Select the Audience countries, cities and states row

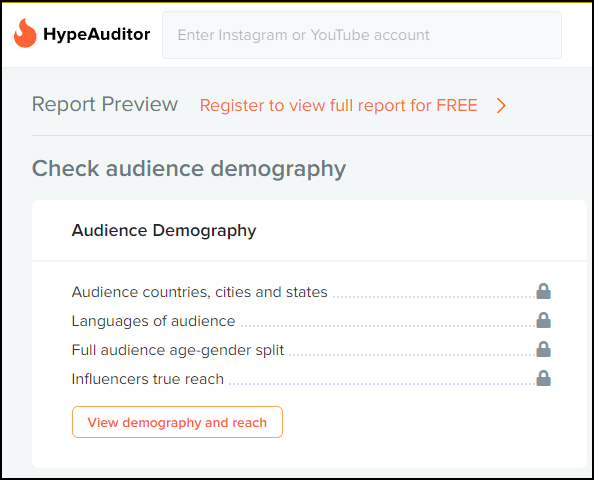coord(311,292)
